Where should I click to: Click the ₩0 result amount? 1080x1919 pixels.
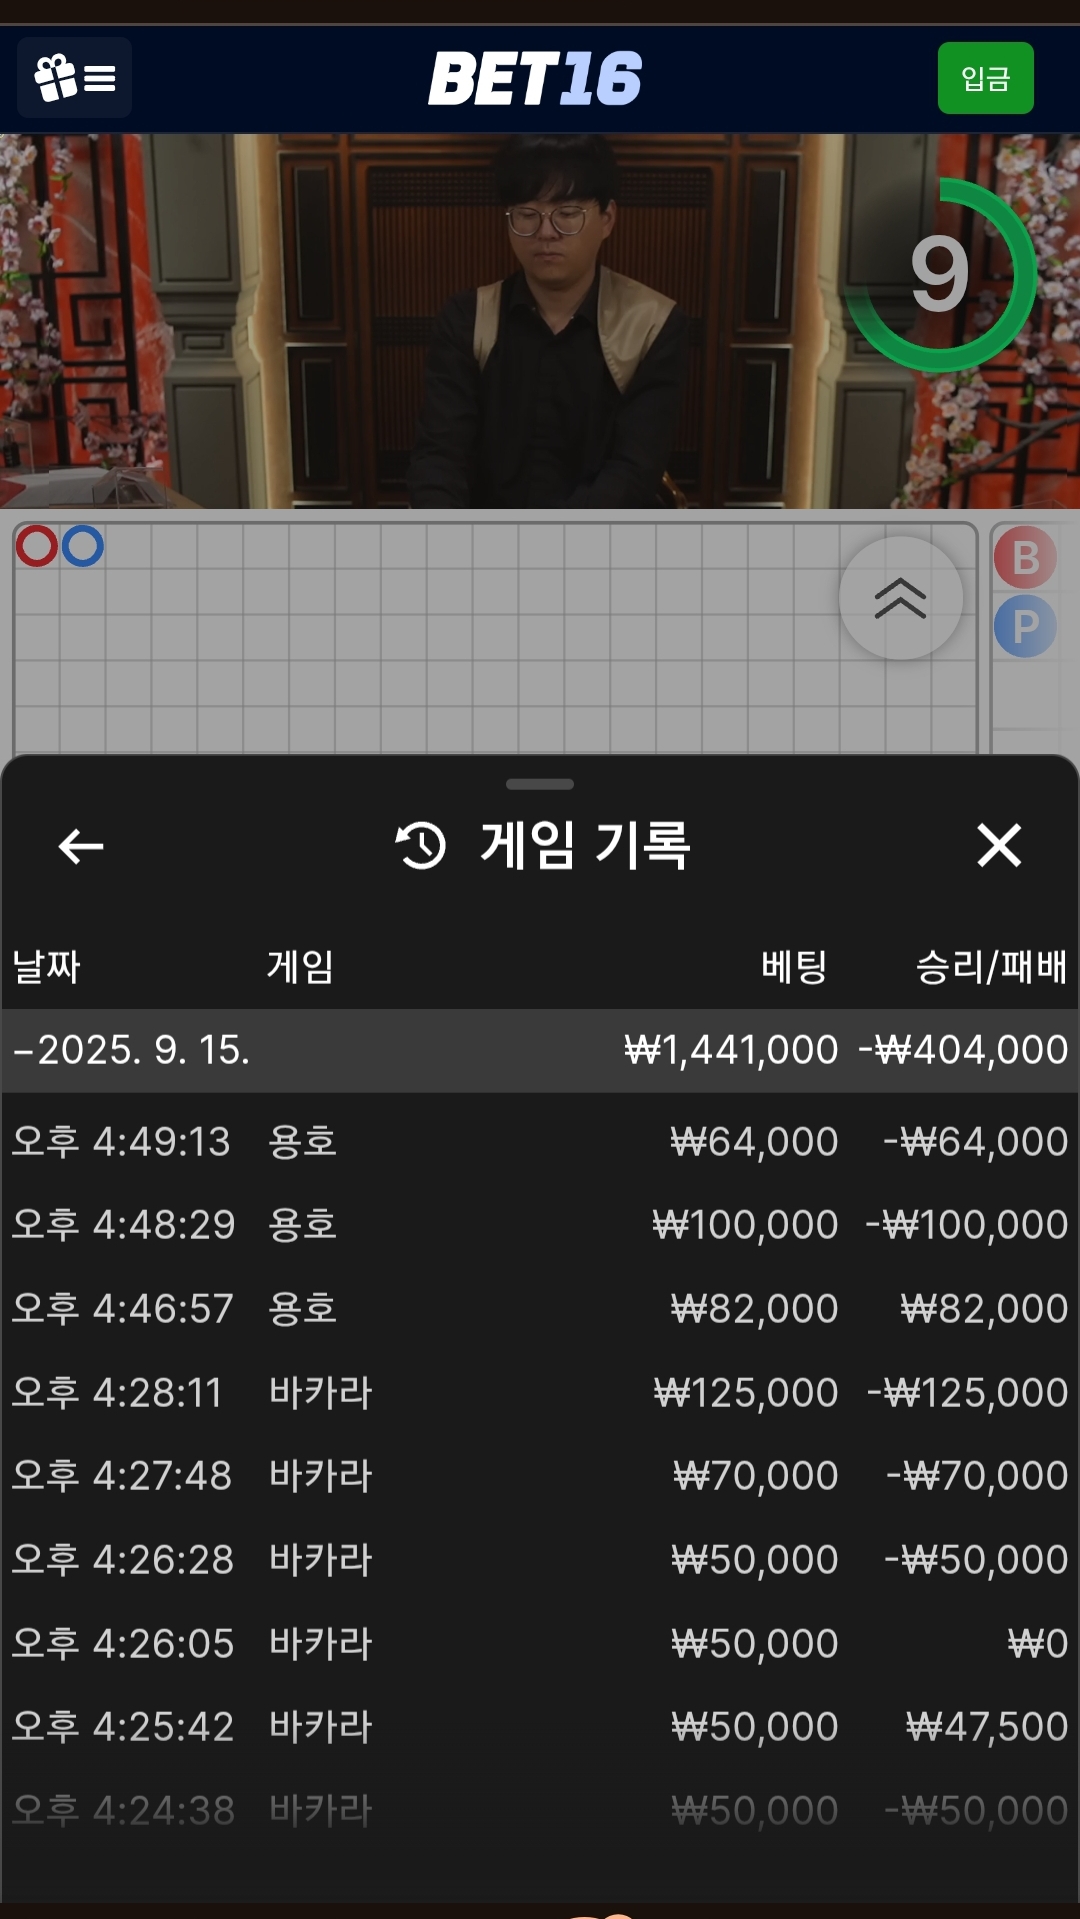[x=1038, y=1643]
